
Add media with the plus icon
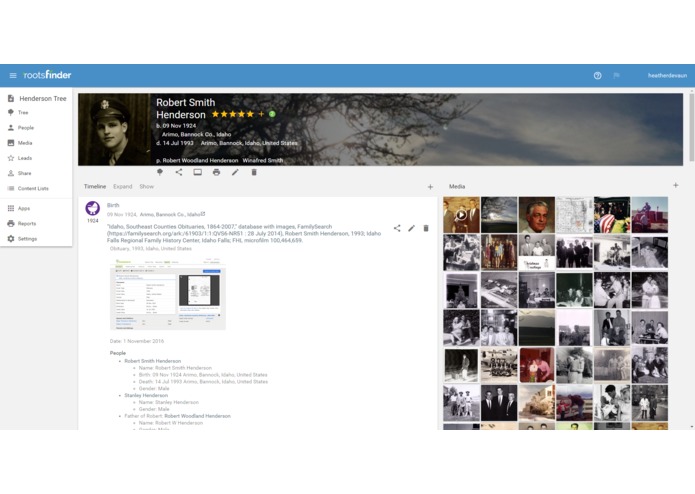click(675, 185)
